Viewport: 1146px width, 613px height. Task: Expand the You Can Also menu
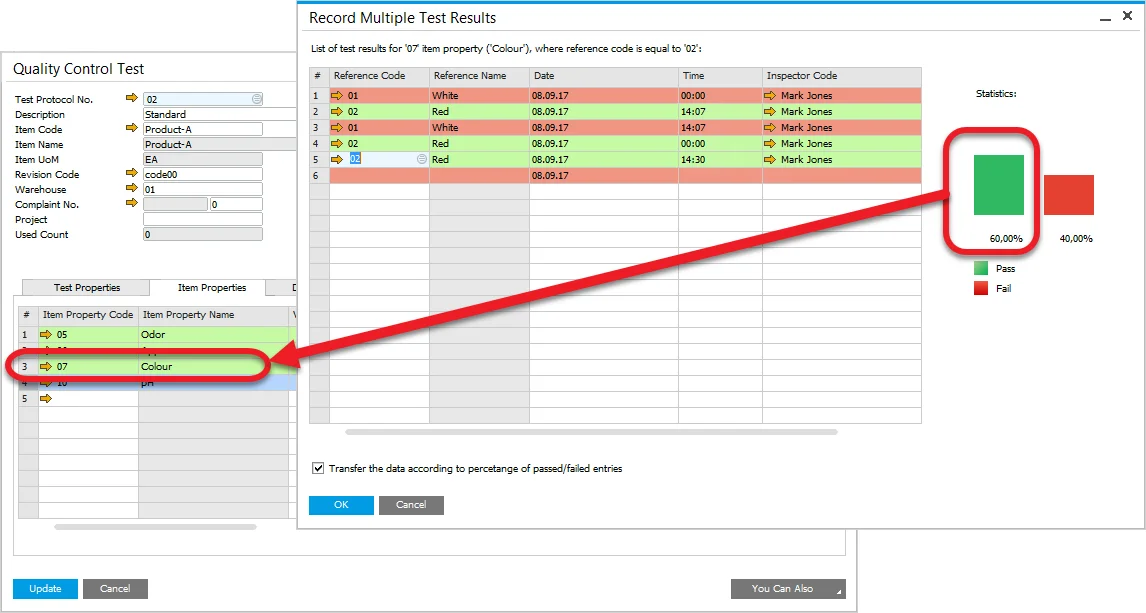788,589
